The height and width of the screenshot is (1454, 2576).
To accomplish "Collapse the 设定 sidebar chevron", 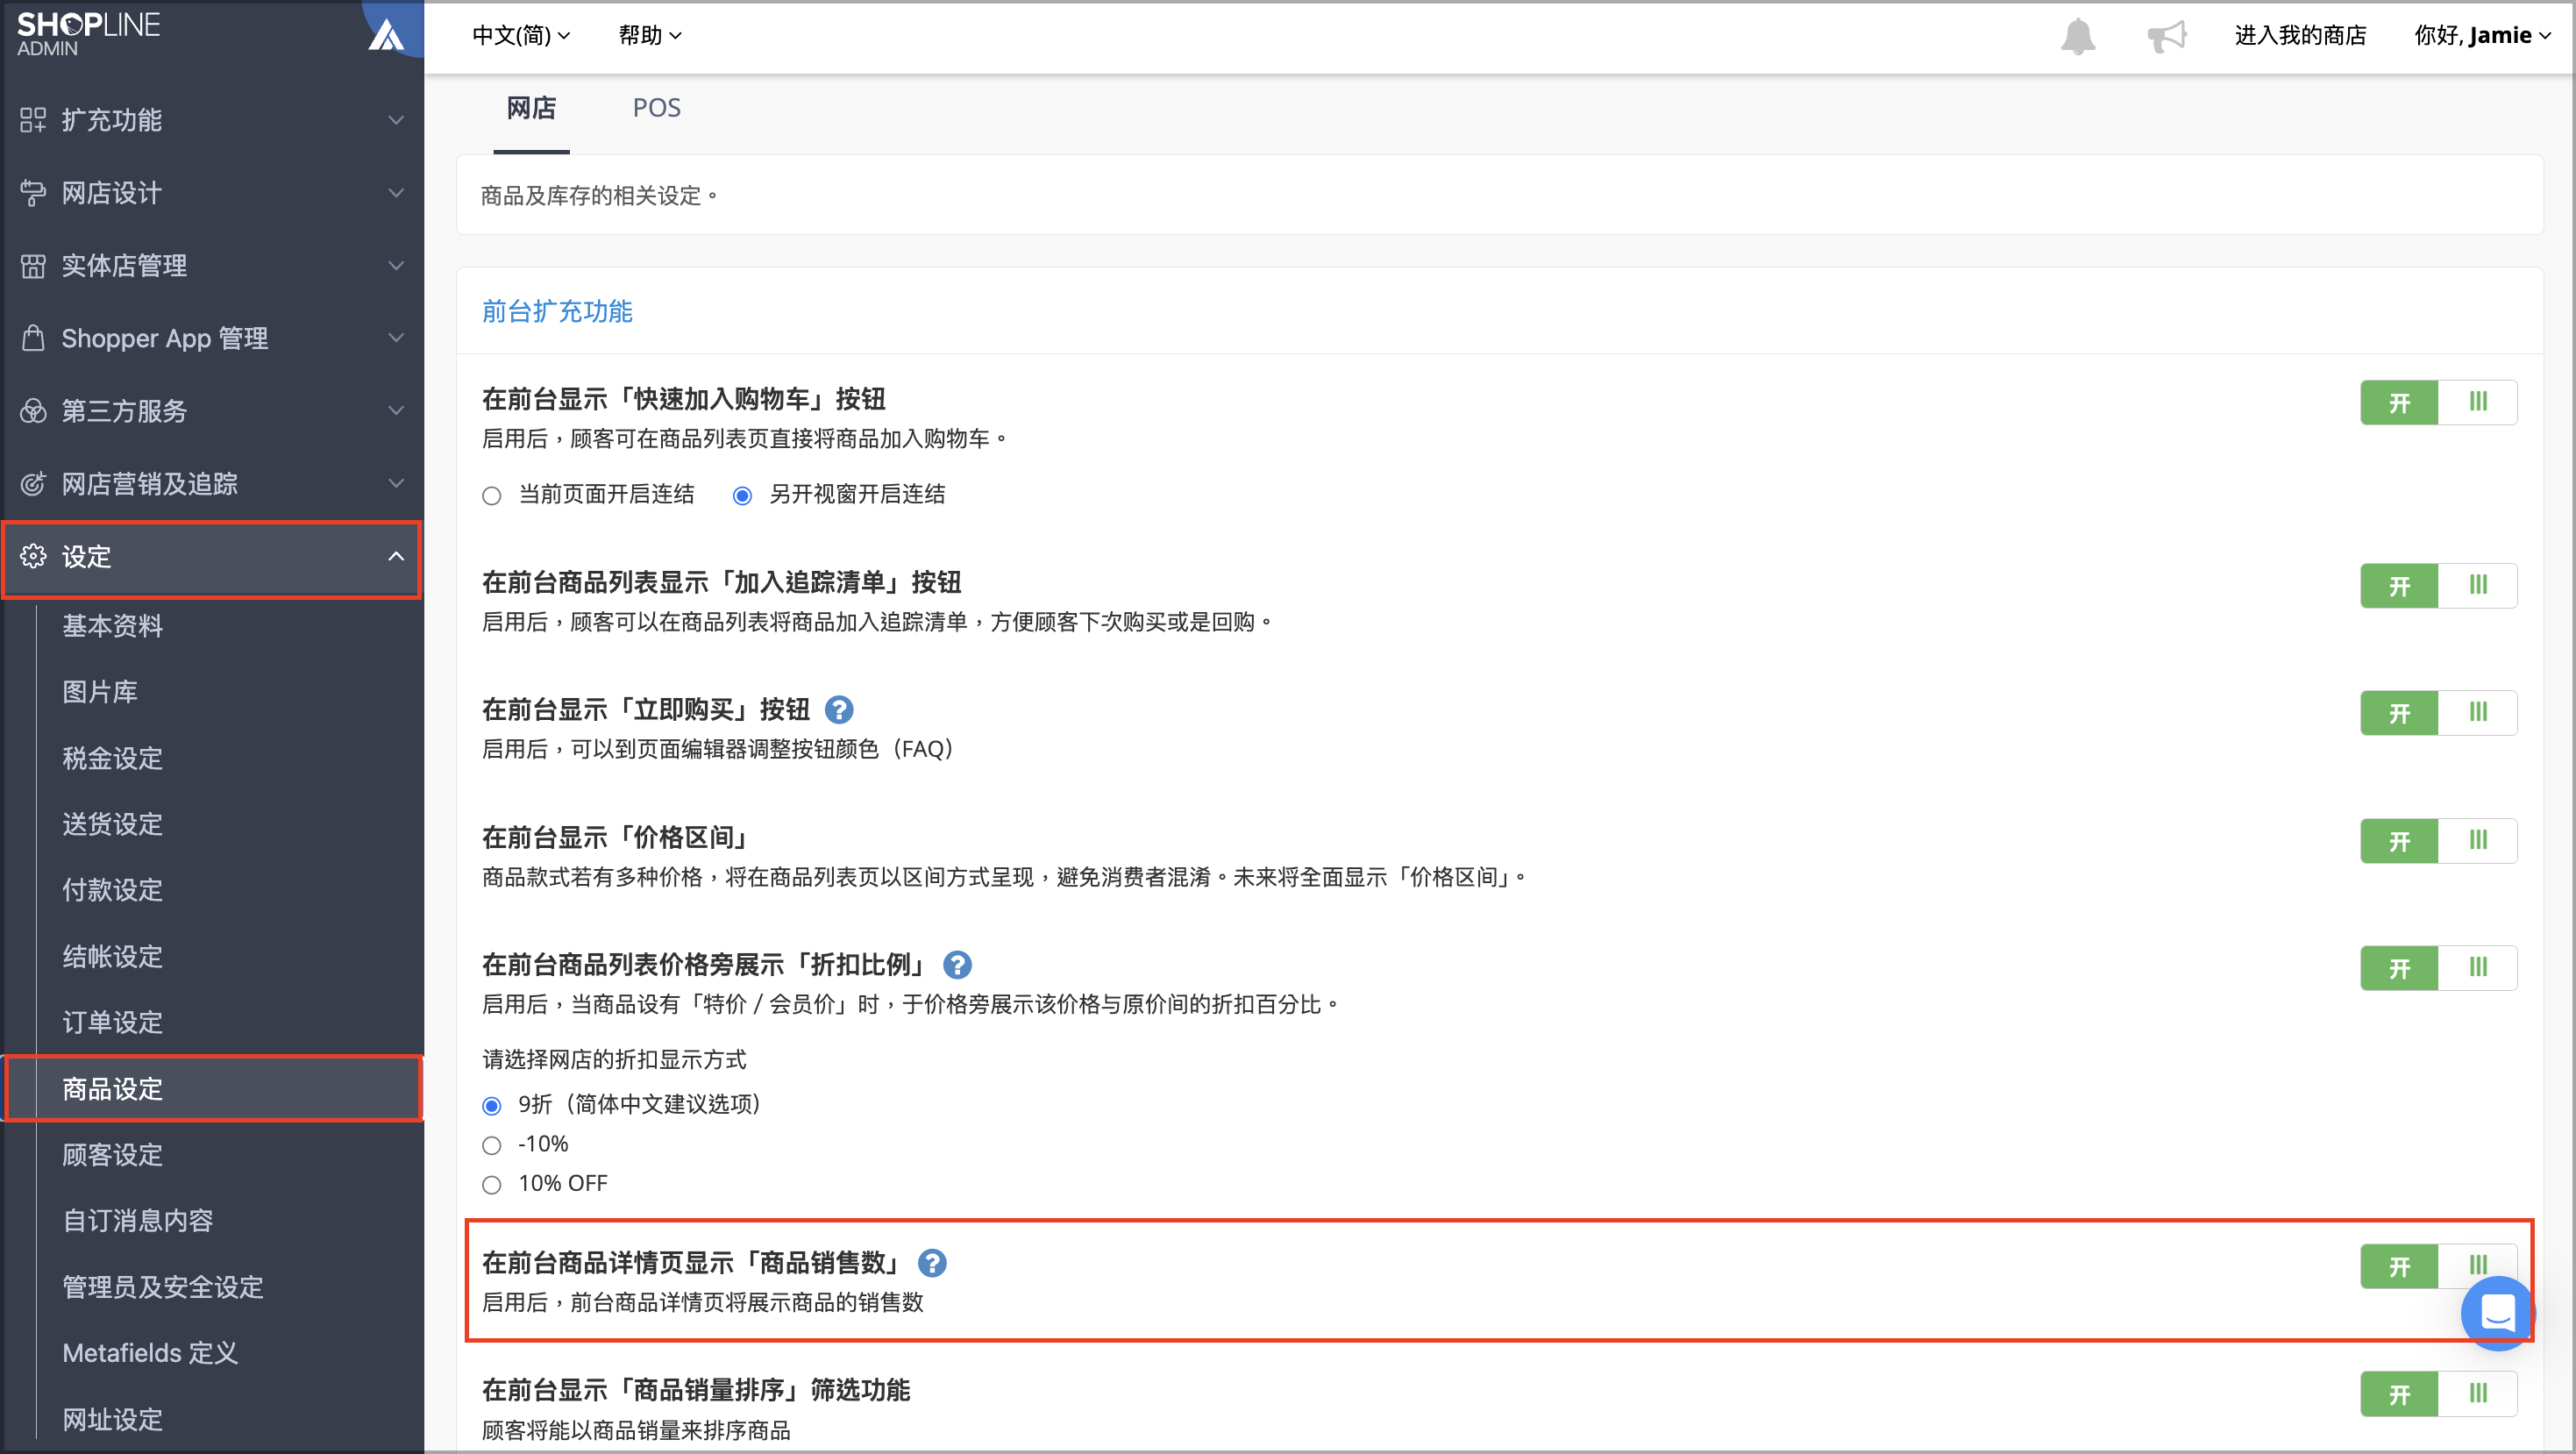I will point(396,556).
